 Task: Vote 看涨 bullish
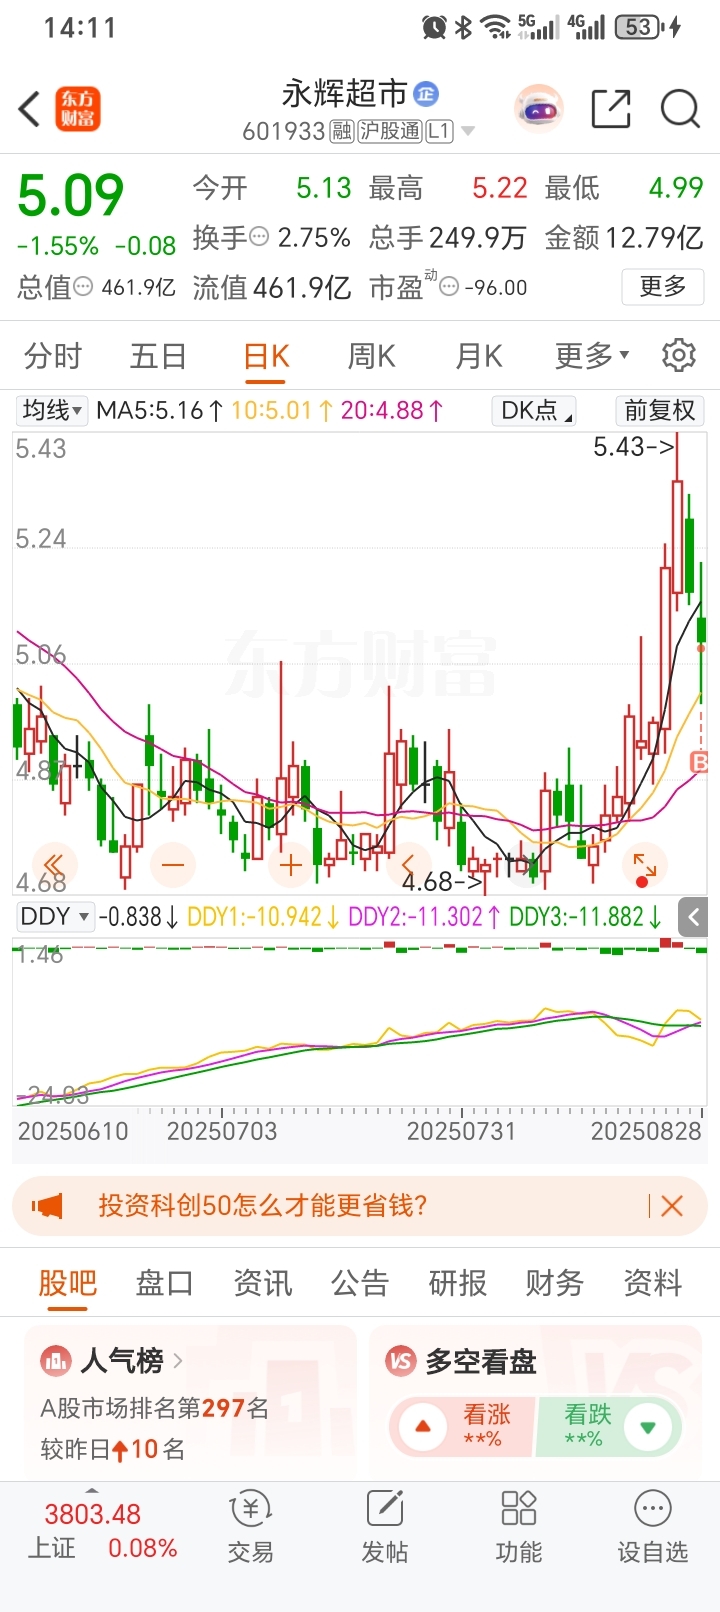pyautogui.click(x=463, y=1426)
